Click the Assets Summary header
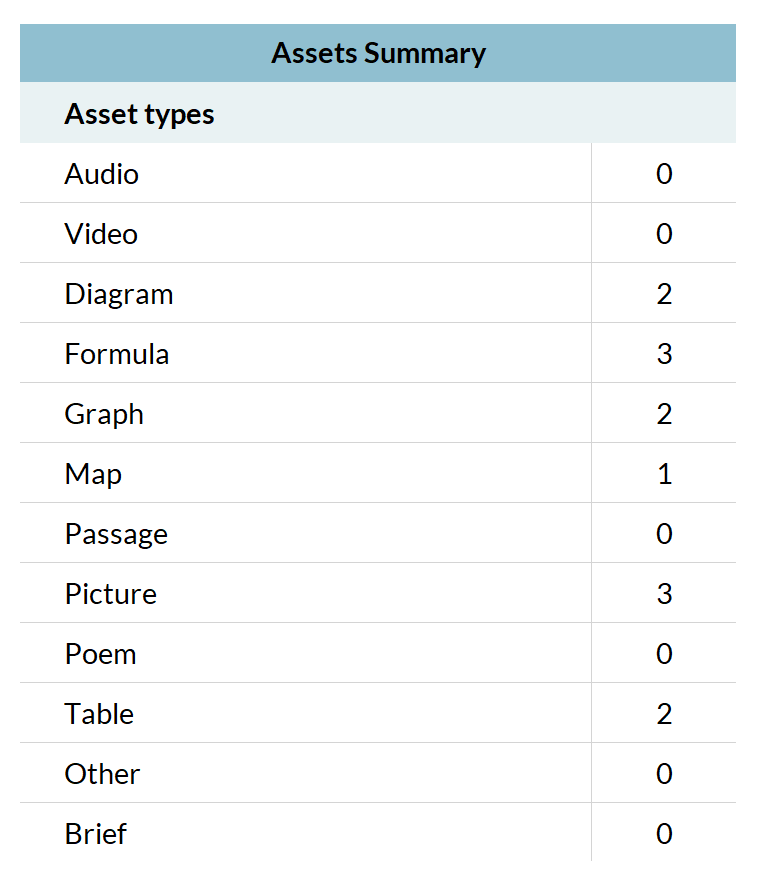 tap(378, 53)
